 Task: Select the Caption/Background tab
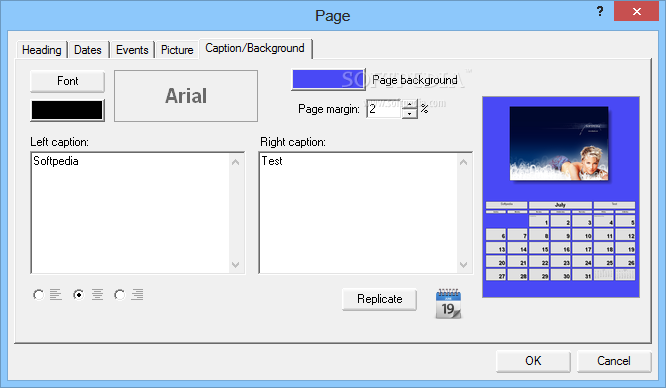[255, 48]
